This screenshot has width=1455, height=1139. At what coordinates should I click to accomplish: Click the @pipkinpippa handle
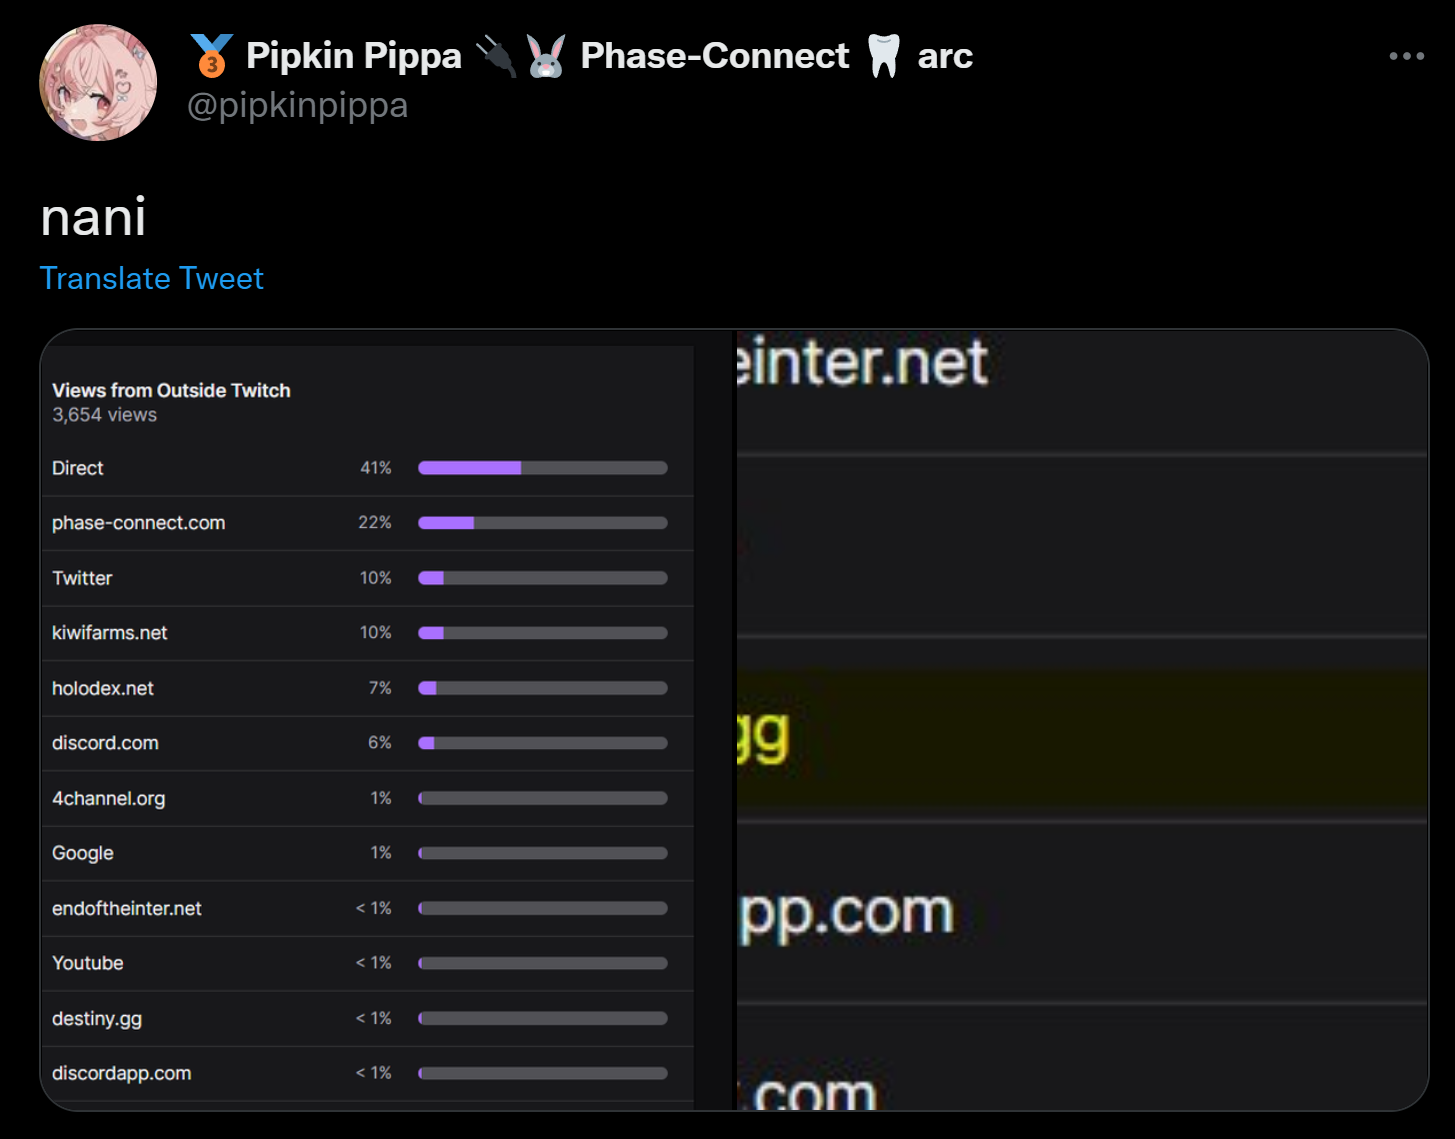pos(297,105)
